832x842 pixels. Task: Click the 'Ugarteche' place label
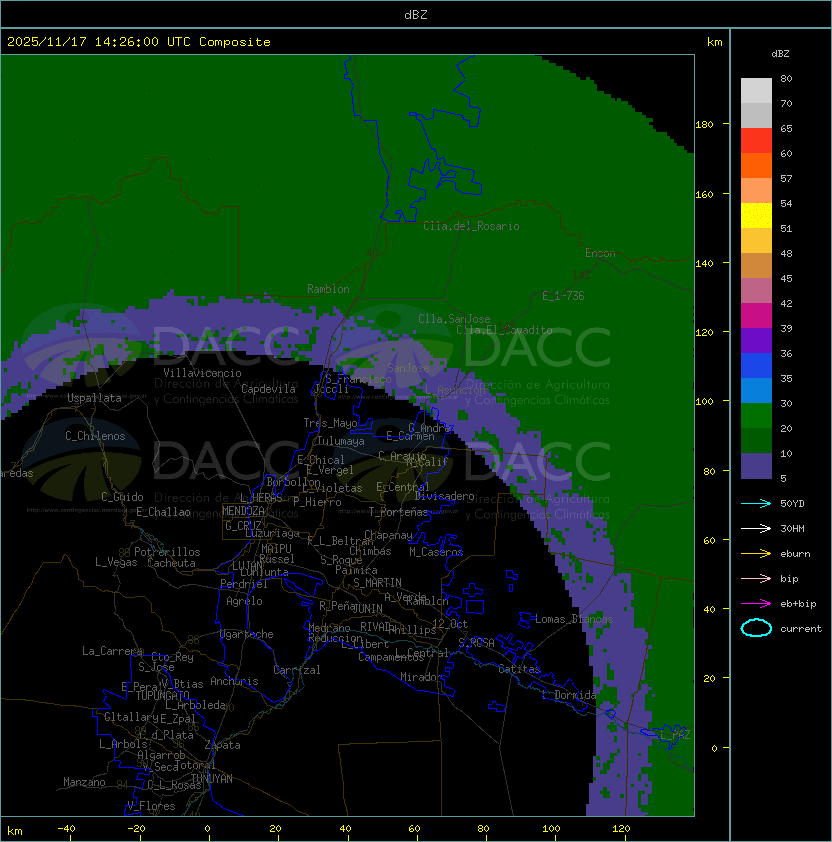[x=247, y=634]
